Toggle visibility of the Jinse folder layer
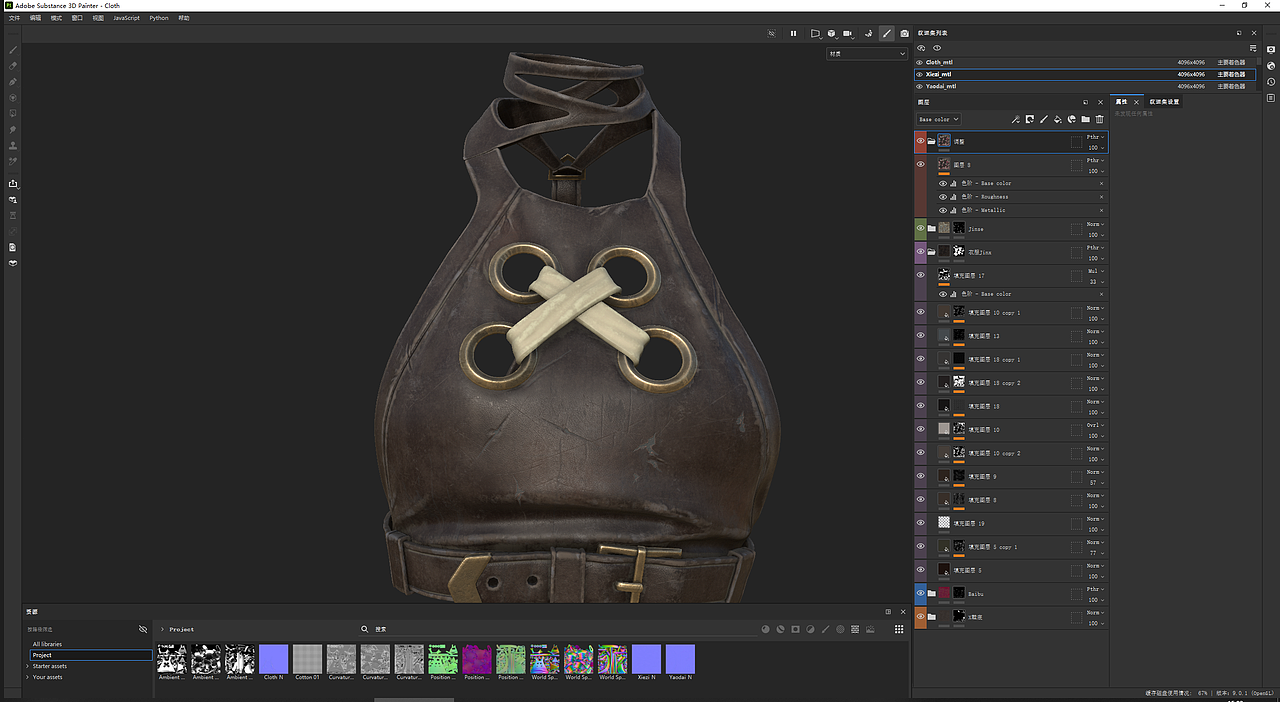Image resolution: width=1280 pixels, height=702 pixels. click(x=921, y=228)
